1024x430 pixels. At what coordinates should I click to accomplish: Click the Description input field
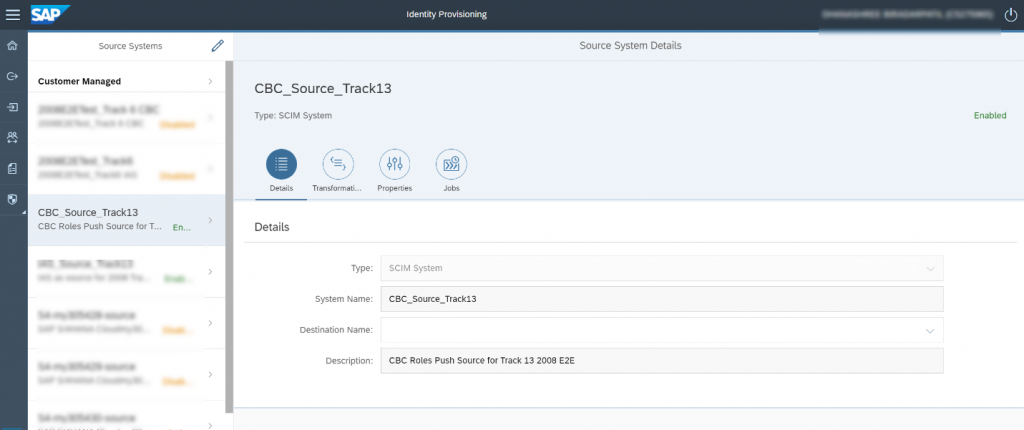point(662,360)
